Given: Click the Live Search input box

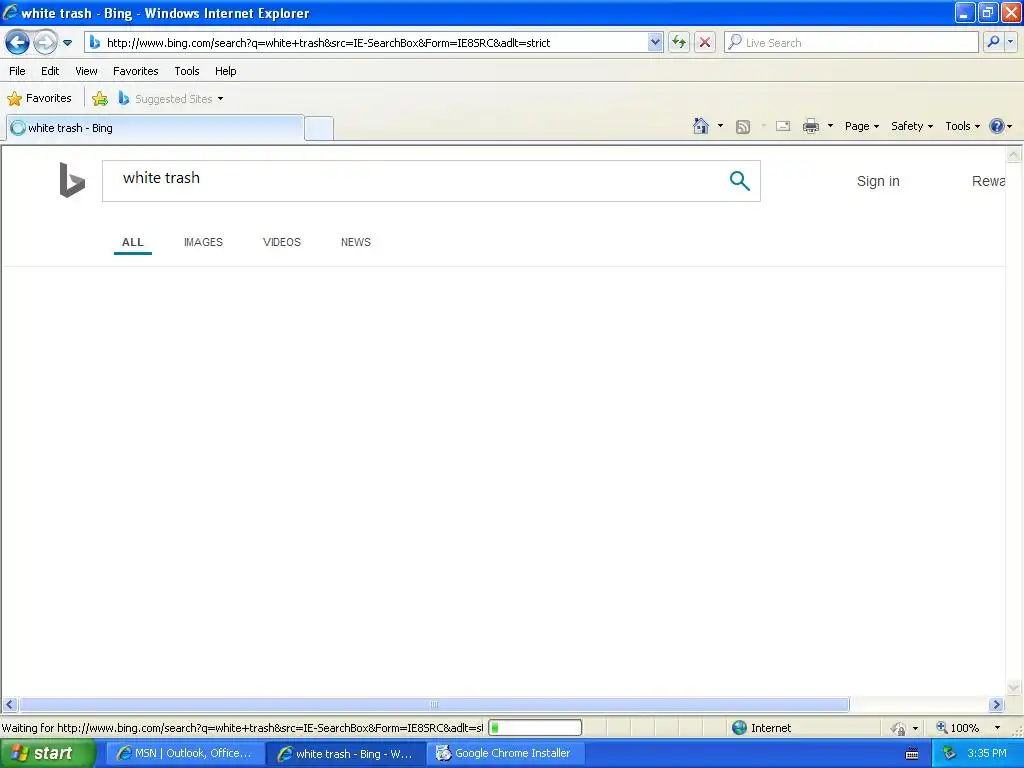Looking at the screenshot, I should pyautogui.click(x=852, y=43).
